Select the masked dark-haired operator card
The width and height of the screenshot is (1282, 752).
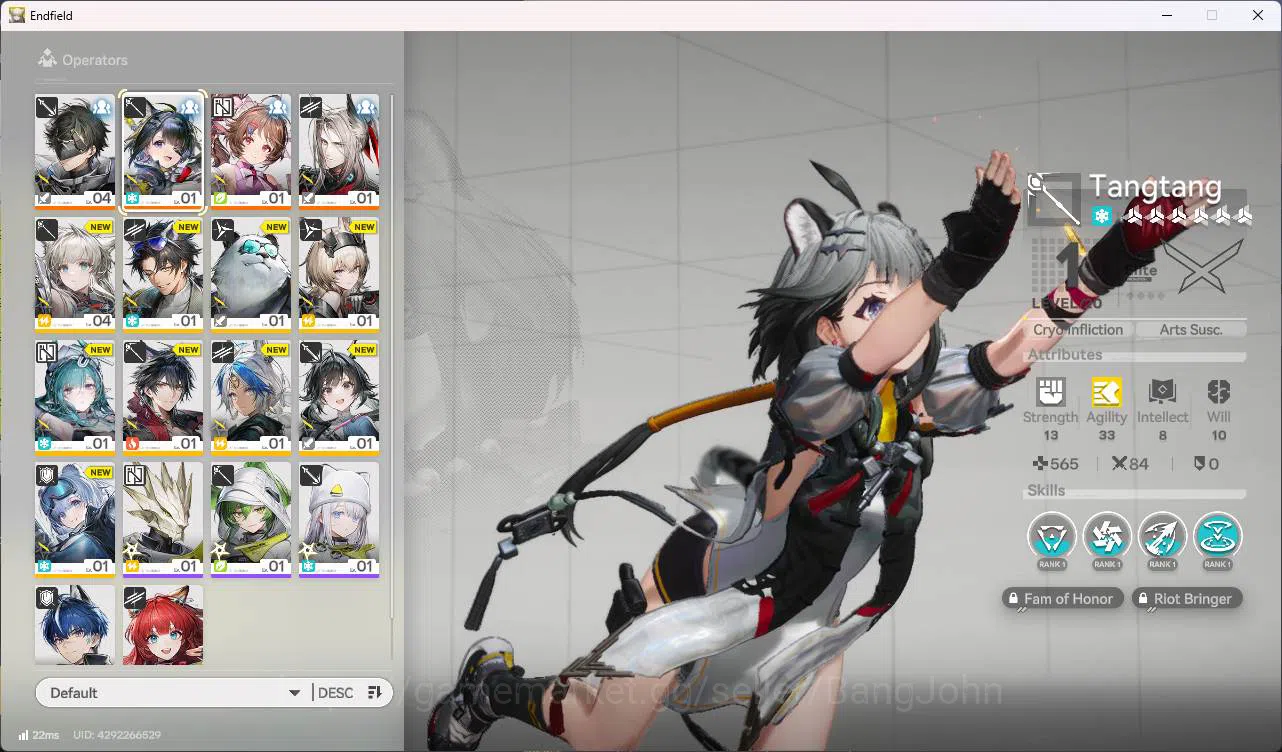[75, 151]
